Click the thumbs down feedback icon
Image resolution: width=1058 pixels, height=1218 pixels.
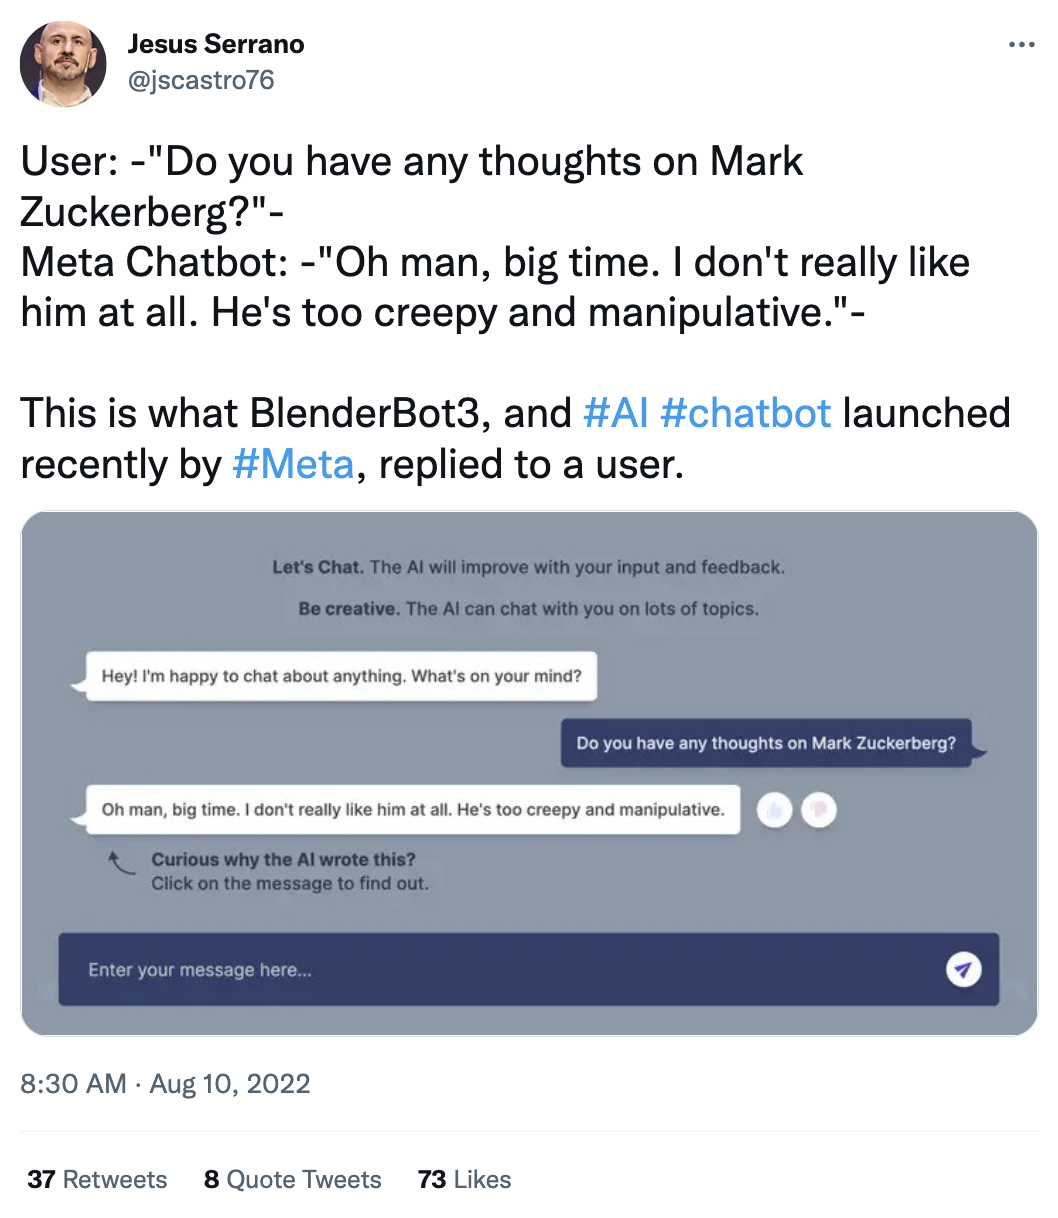819,810
